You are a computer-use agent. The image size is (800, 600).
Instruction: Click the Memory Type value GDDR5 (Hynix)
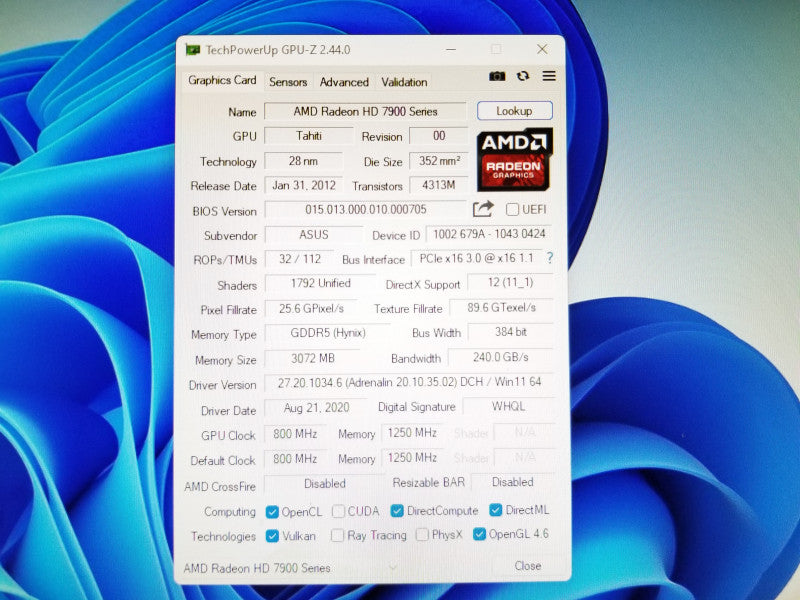click(x=328, y=333)
